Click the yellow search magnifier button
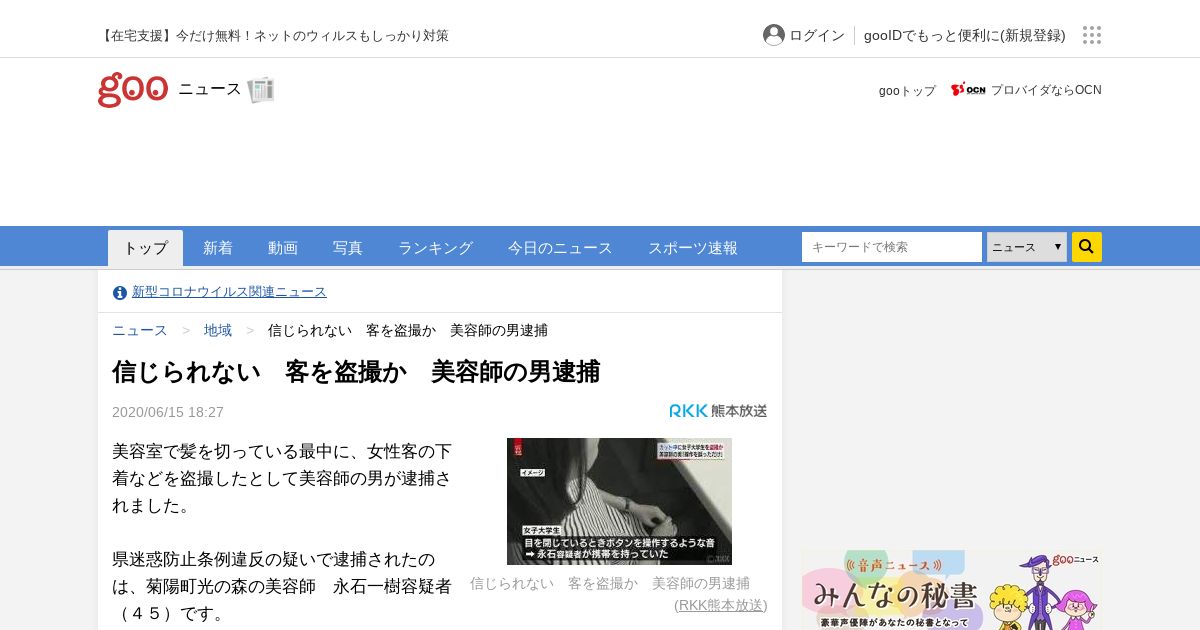This screenshot has height=630, width=1200. click(x=1087, y=247)
